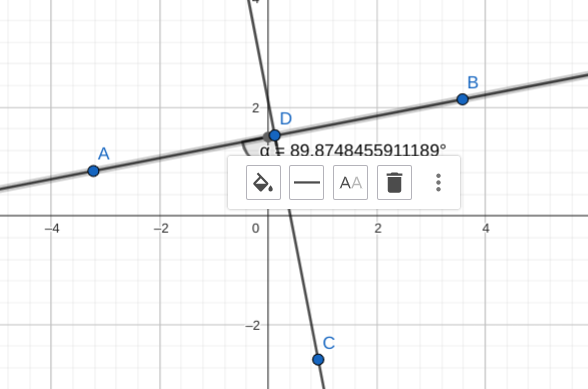
Task: Open the line style options
Action: pyautogui.click(x=306, y=183)
